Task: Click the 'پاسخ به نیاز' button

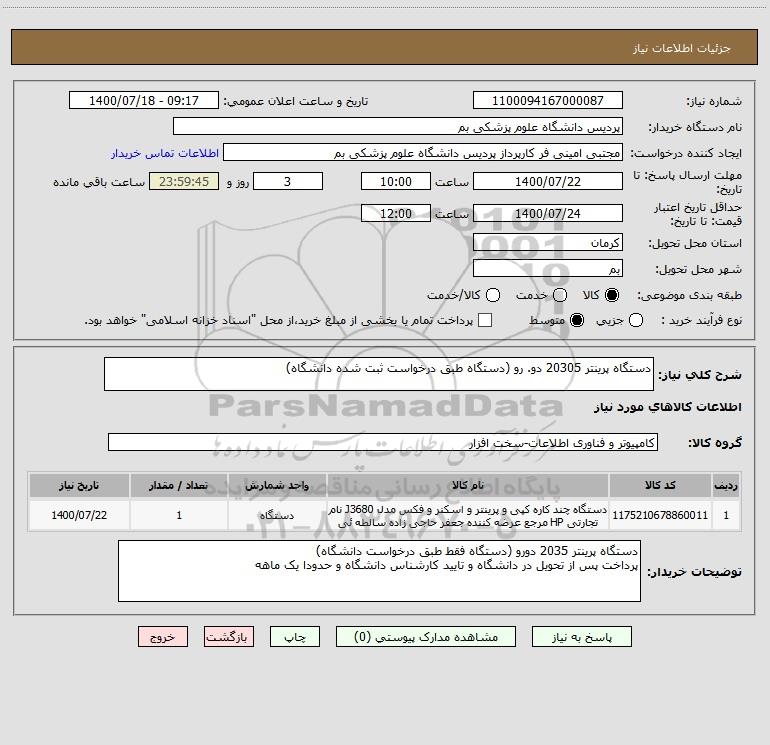Action: tap(581, 637)
